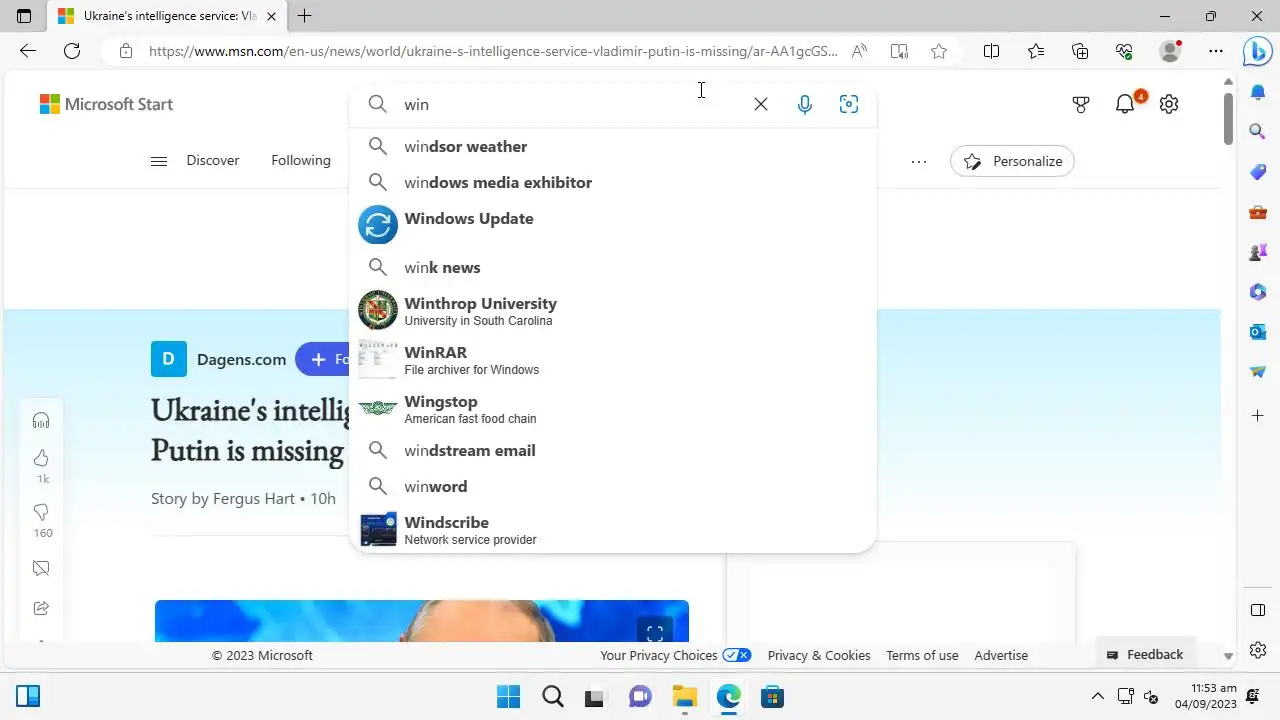Open File Explorer on taskbar
The width and height of the screenshot is (1280, 720).
click(x=684, y=696)
